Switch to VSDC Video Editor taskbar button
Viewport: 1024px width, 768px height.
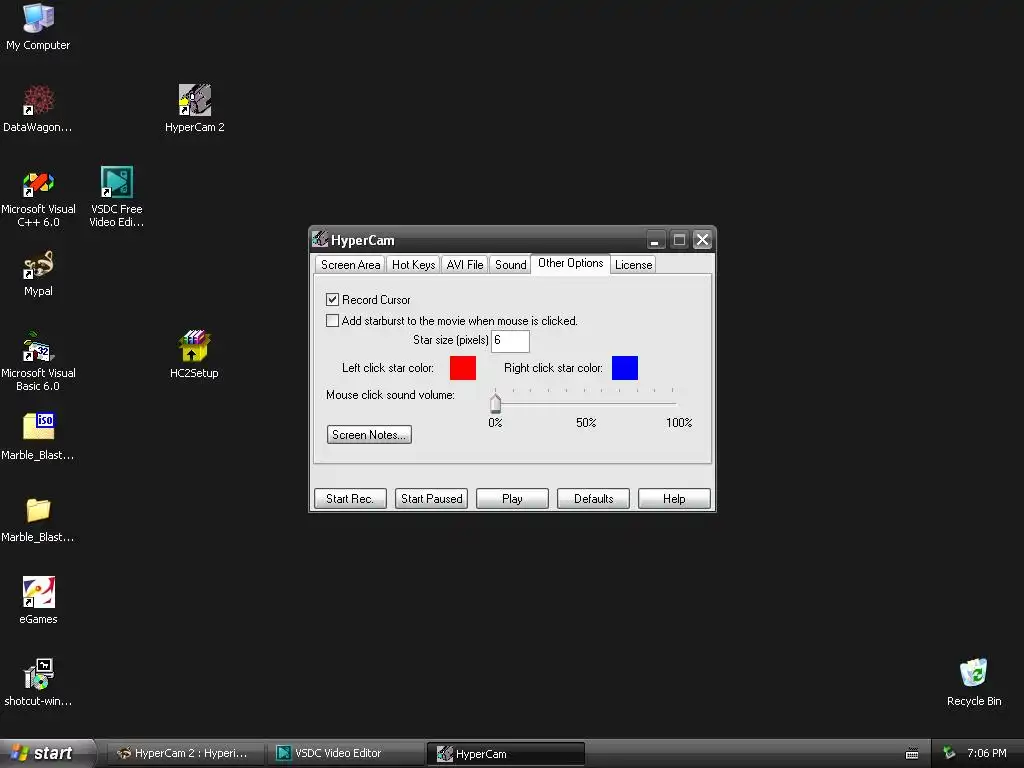click(346, 753)
